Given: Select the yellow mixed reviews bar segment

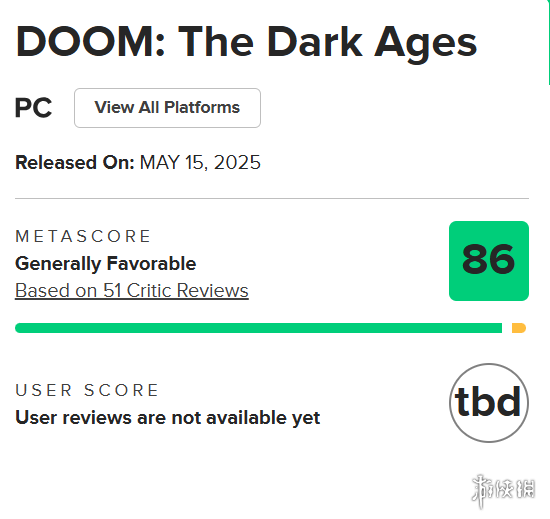Looking at the screenshot, I should coord(519,328).
